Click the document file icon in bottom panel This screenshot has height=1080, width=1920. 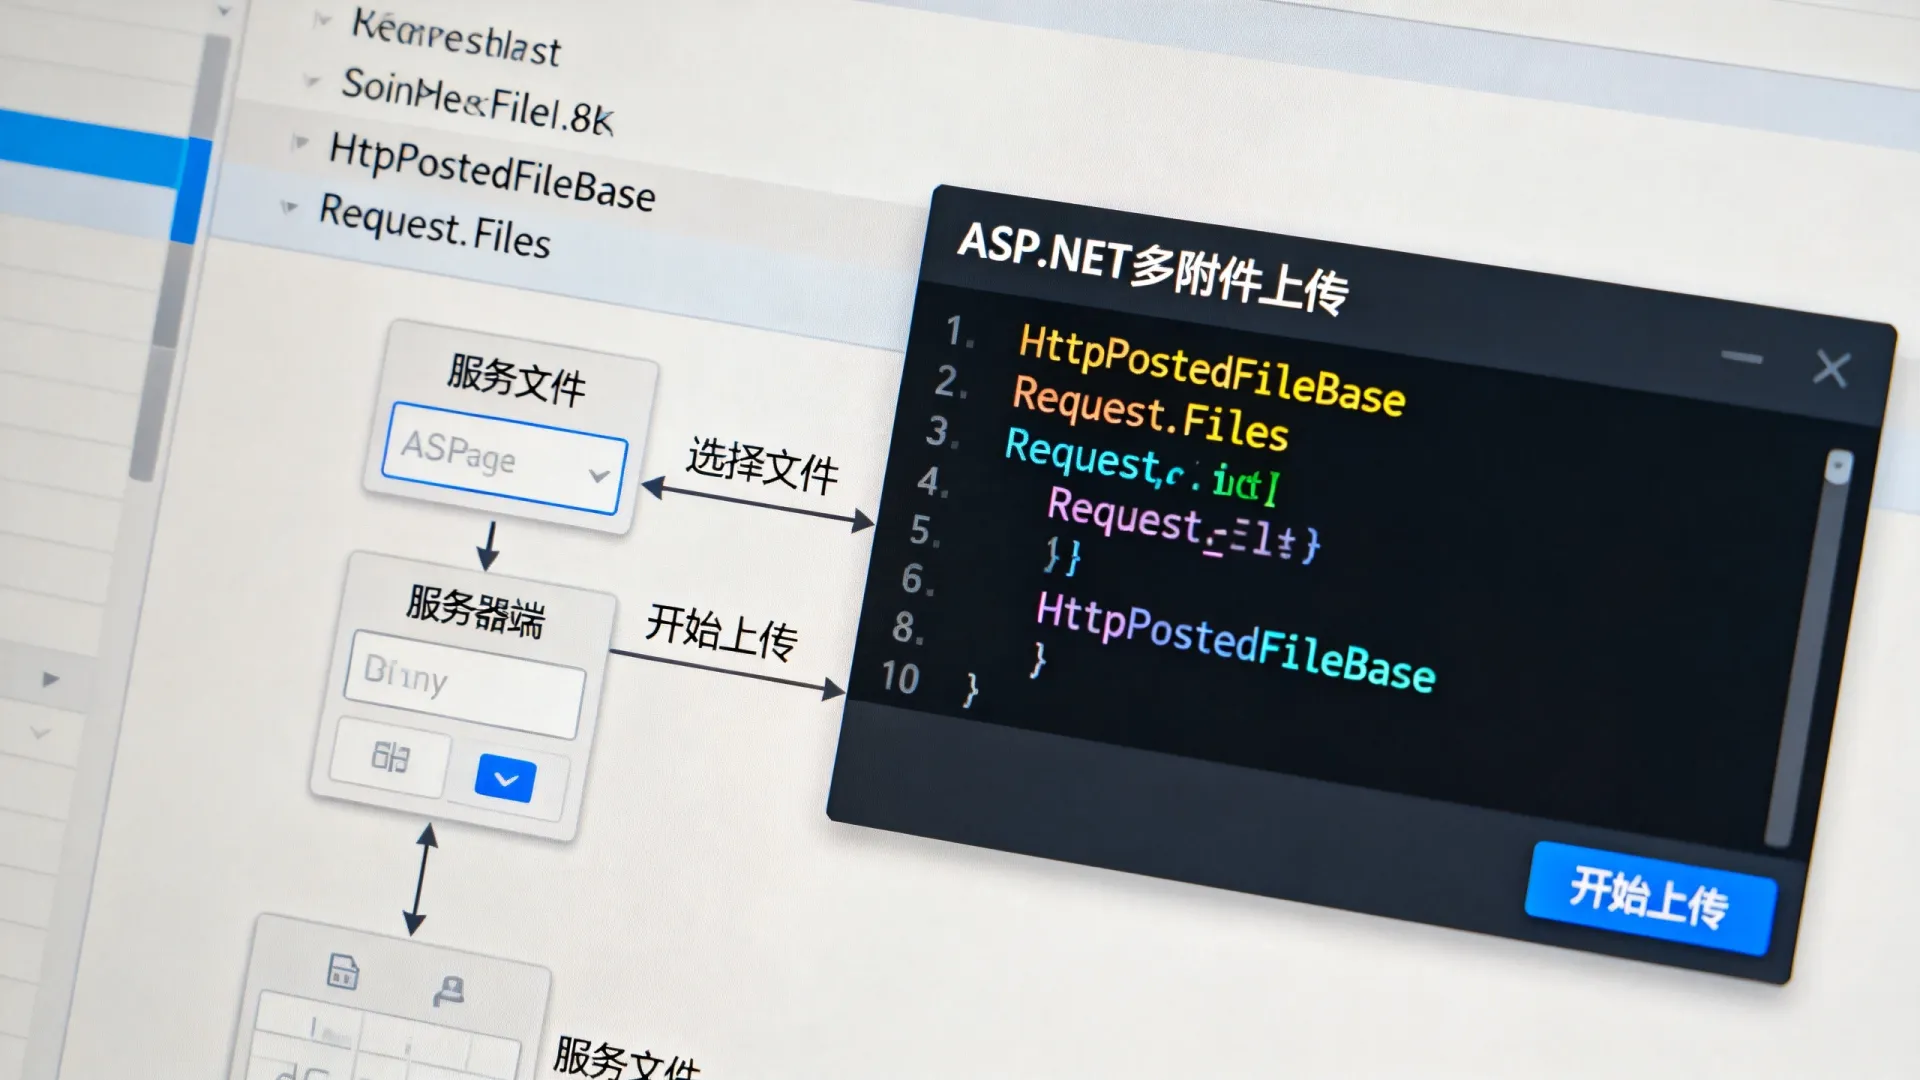click(343, 970)
